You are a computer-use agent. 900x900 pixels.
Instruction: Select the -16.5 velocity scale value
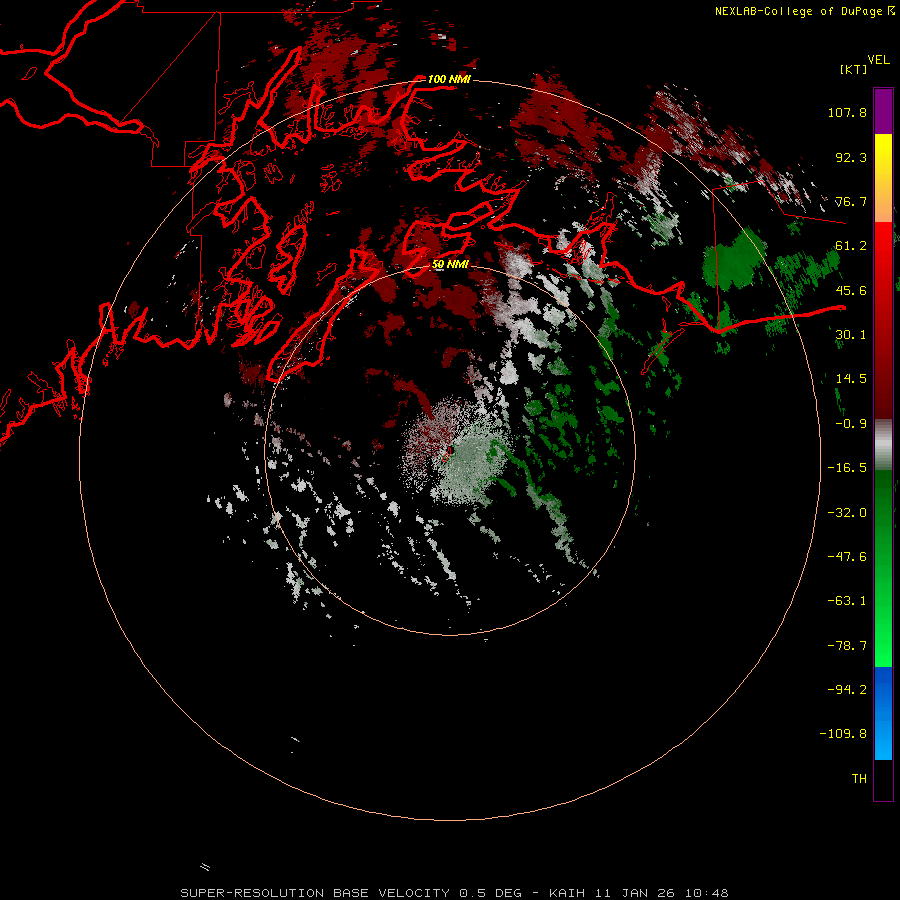tap(847, 468)
